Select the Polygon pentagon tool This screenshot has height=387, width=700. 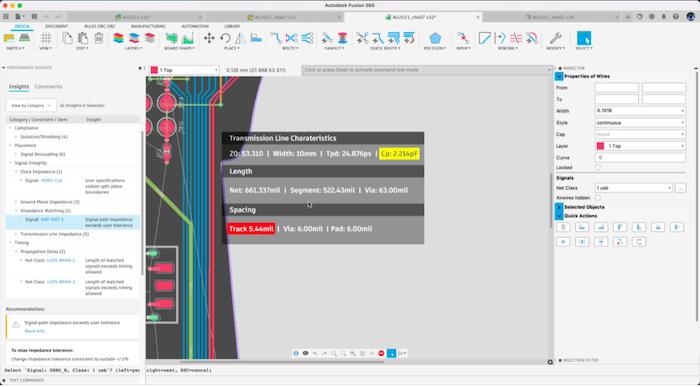point(435,38)
